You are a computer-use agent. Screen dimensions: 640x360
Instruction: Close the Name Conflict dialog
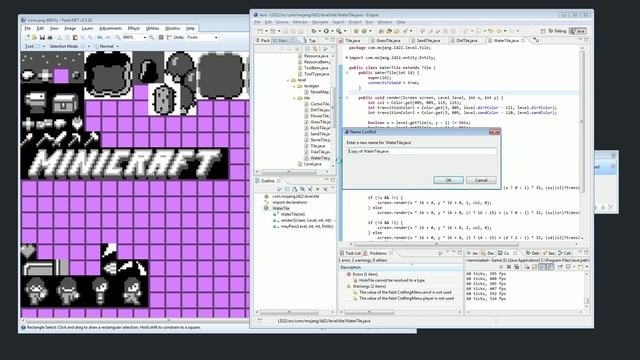coord(494,132)
